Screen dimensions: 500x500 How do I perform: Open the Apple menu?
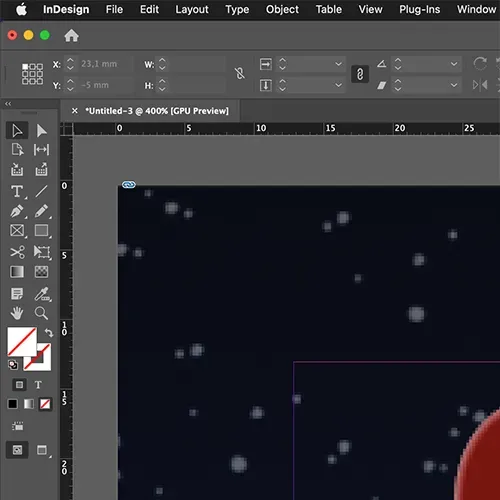pyautogui.click(x=22, y=9)
